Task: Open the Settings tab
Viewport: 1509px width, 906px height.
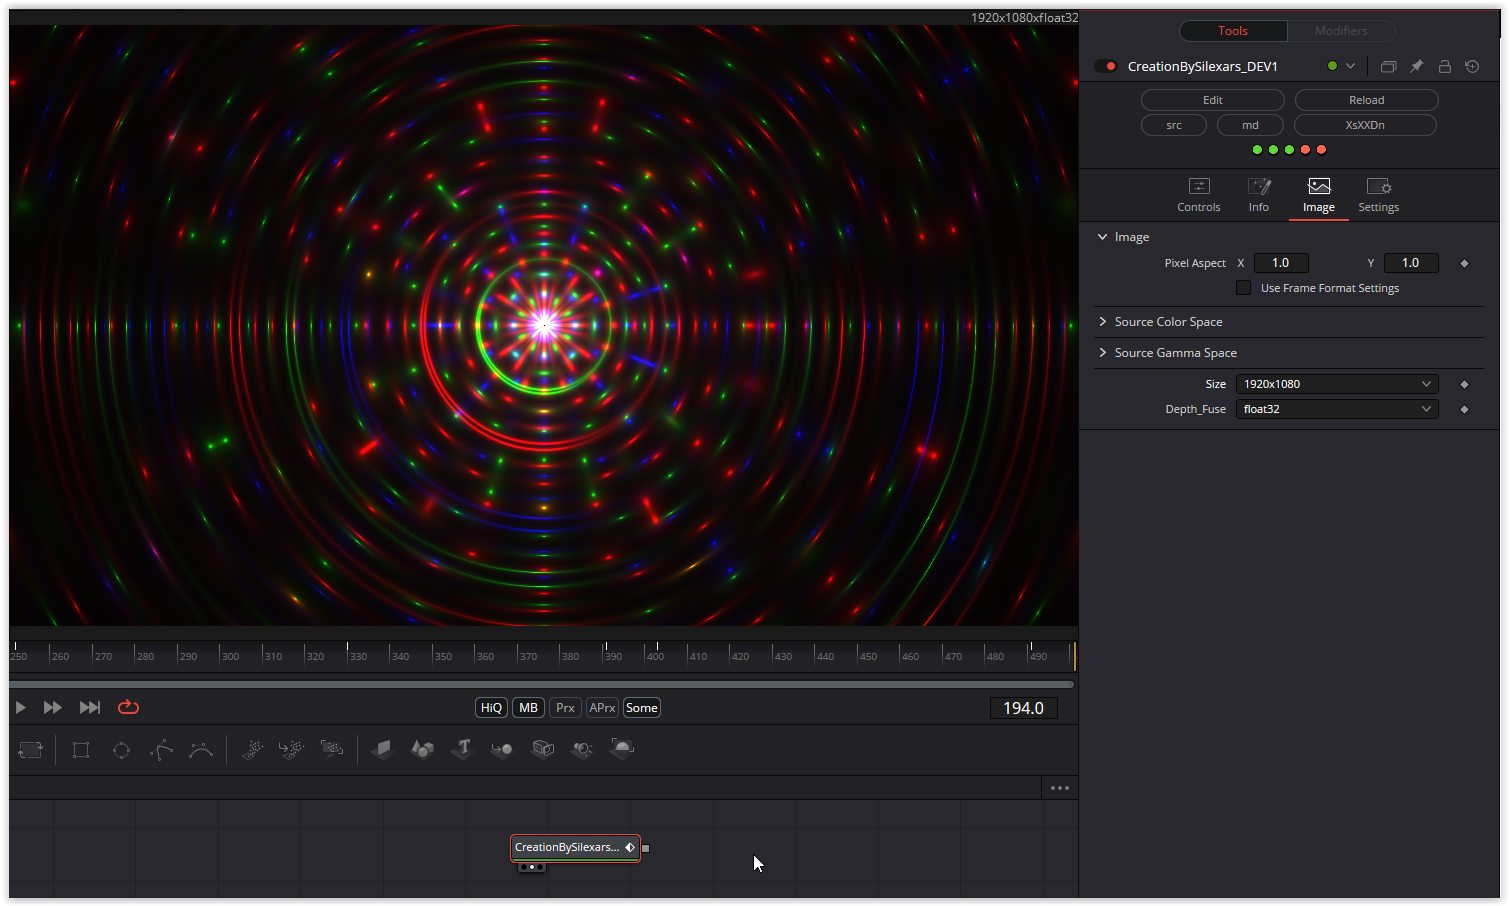Action: 1378,195
